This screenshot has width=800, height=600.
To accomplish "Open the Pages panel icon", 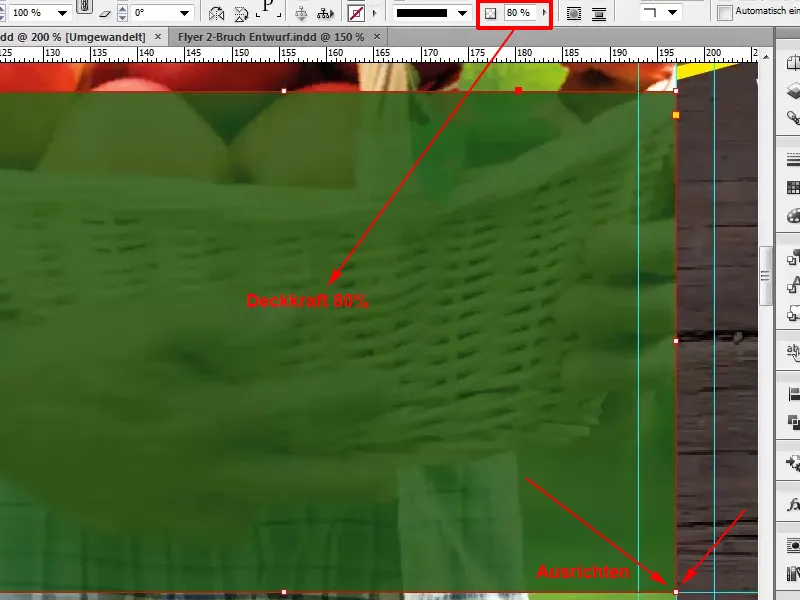I will pyautogui.click(x=793, y=63).
